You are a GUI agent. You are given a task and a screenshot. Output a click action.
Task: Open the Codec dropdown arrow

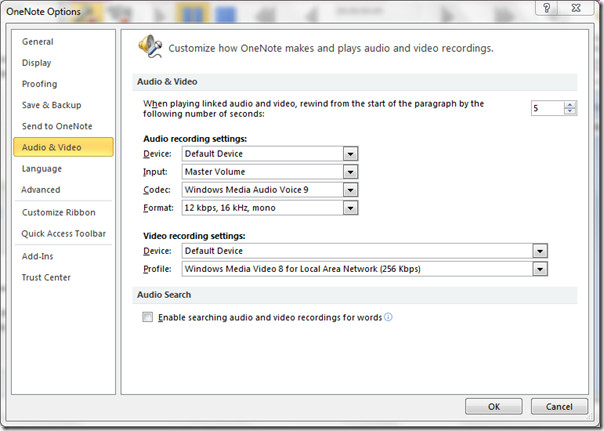click(x=350, y=190)
